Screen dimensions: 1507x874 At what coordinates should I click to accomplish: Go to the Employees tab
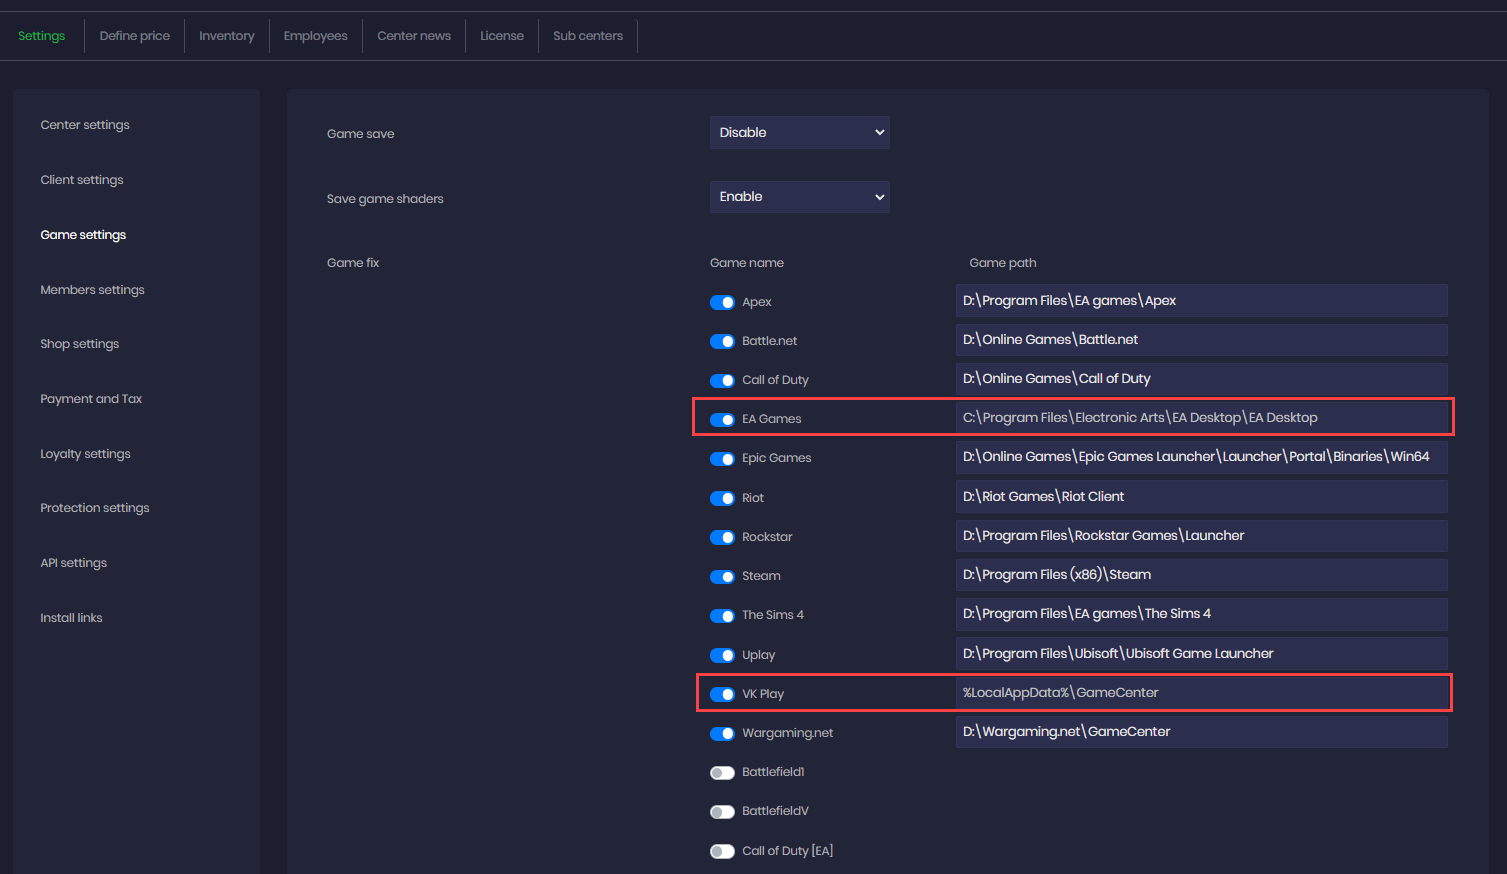(x=316, y=36)
